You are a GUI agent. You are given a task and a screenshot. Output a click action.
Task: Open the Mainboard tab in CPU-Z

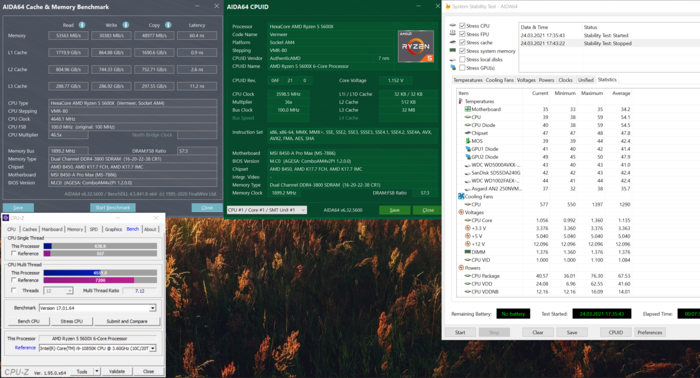click(x=52, y=229)
